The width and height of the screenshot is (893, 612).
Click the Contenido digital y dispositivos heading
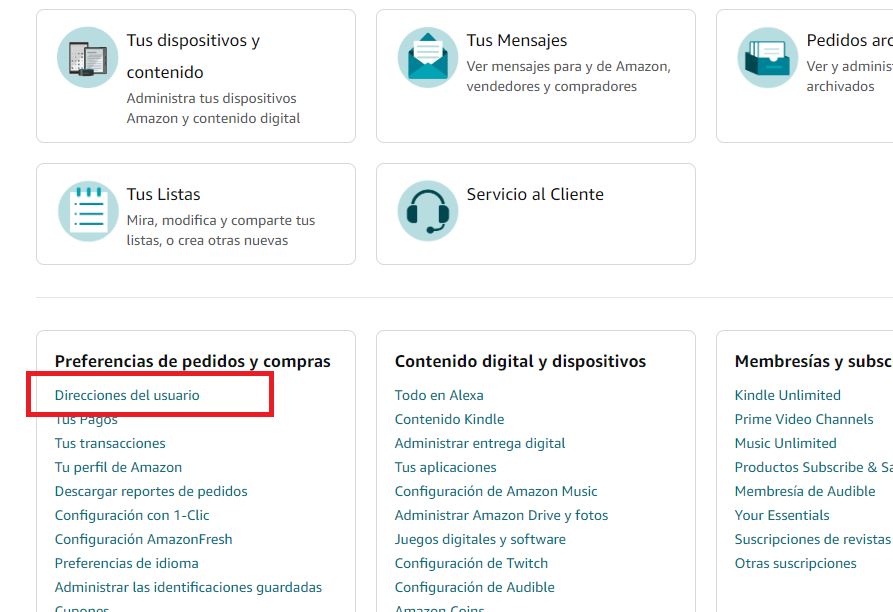pyautogui.click(x=521, y=362)
